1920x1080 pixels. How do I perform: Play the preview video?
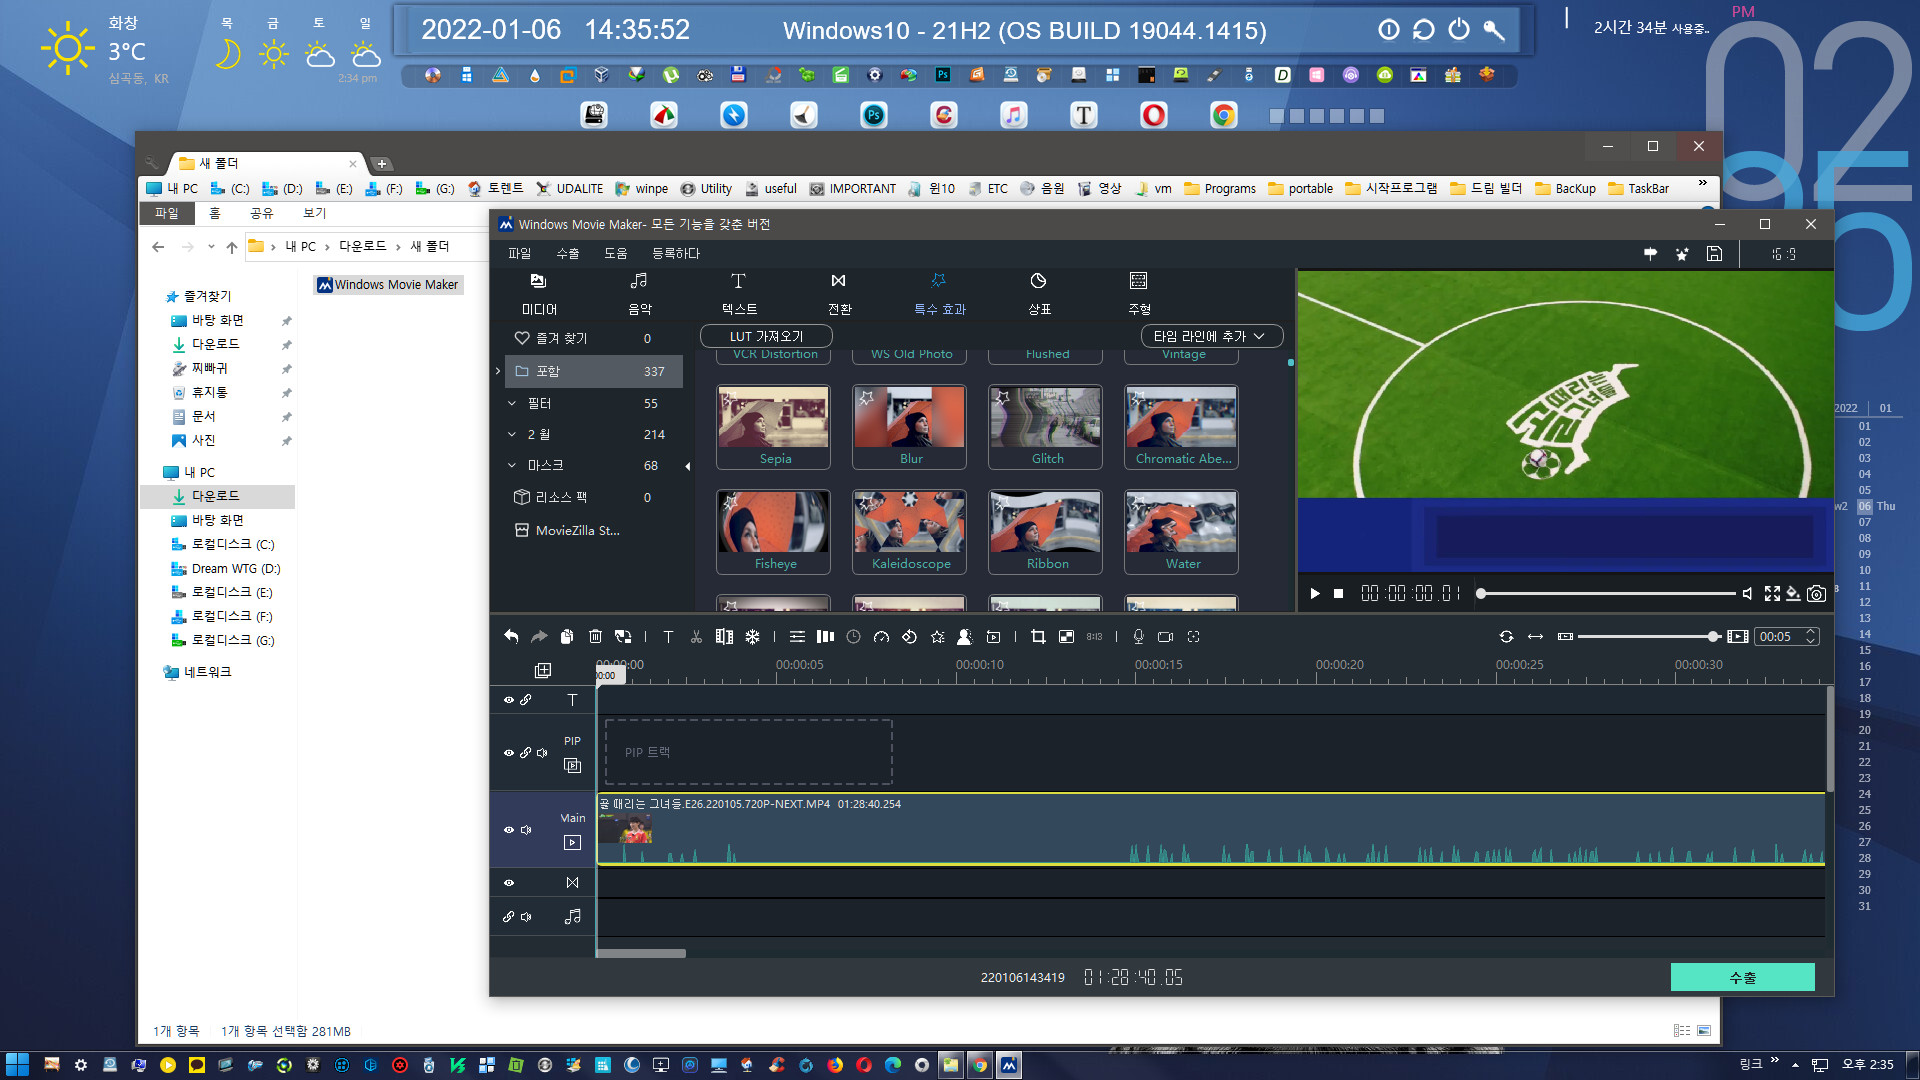tap(1315, 593)
